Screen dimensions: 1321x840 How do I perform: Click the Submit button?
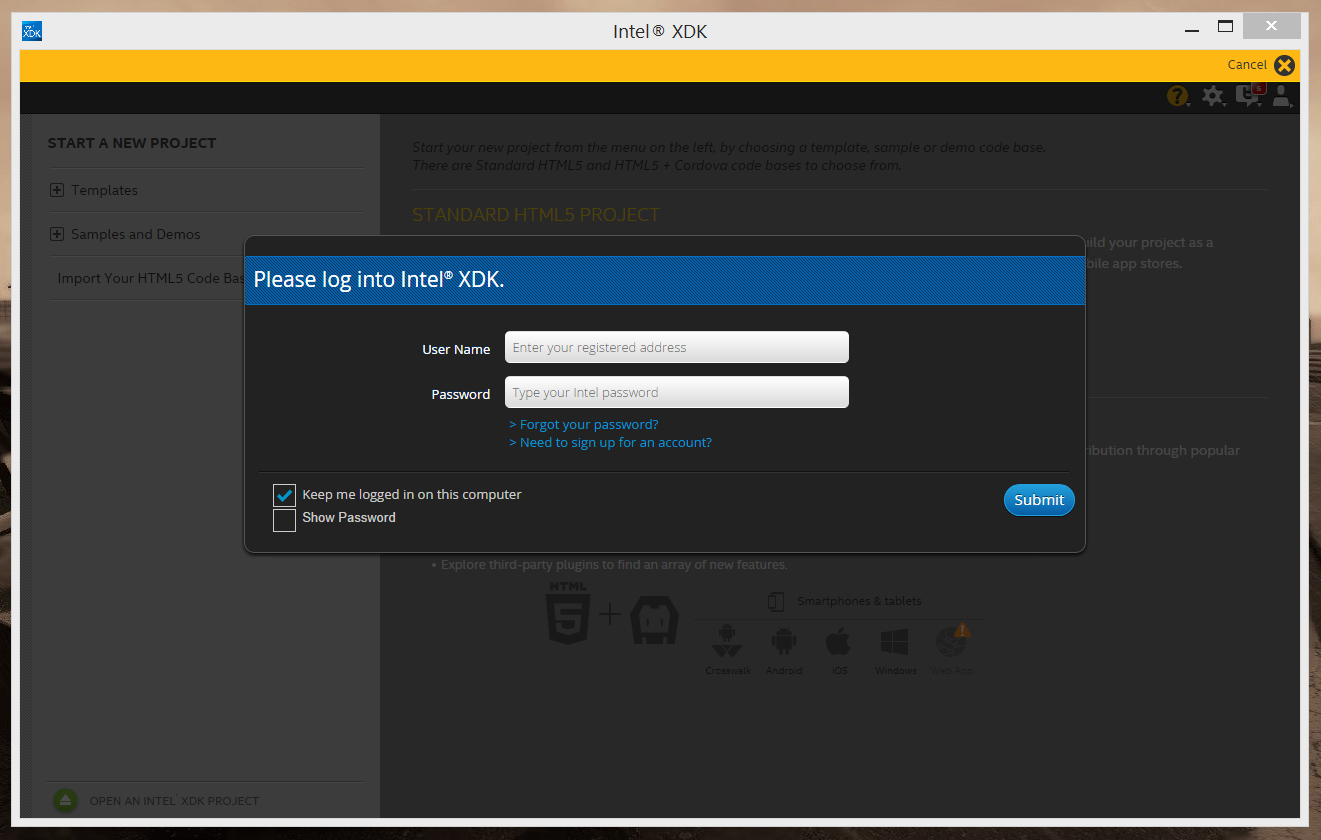tap(1039, 500)
